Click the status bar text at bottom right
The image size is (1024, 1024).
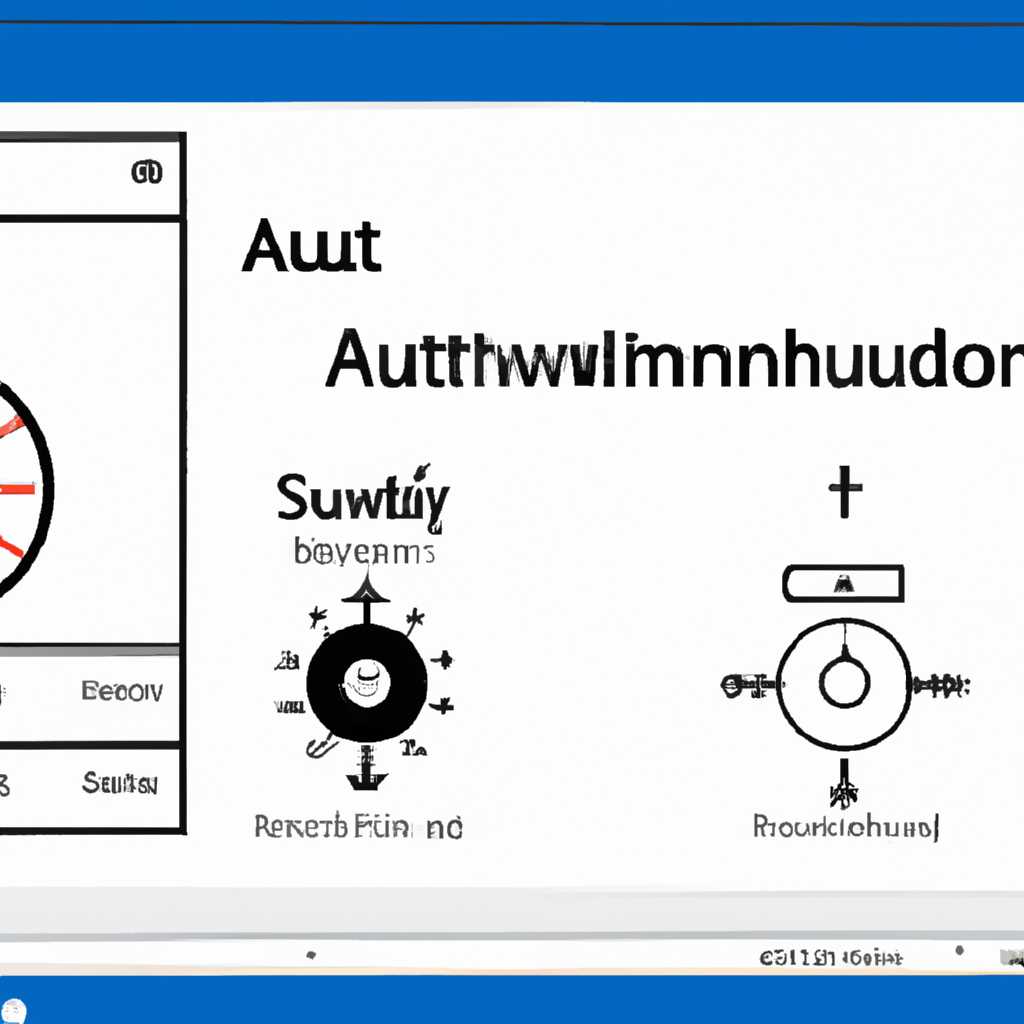click(831, 958)
